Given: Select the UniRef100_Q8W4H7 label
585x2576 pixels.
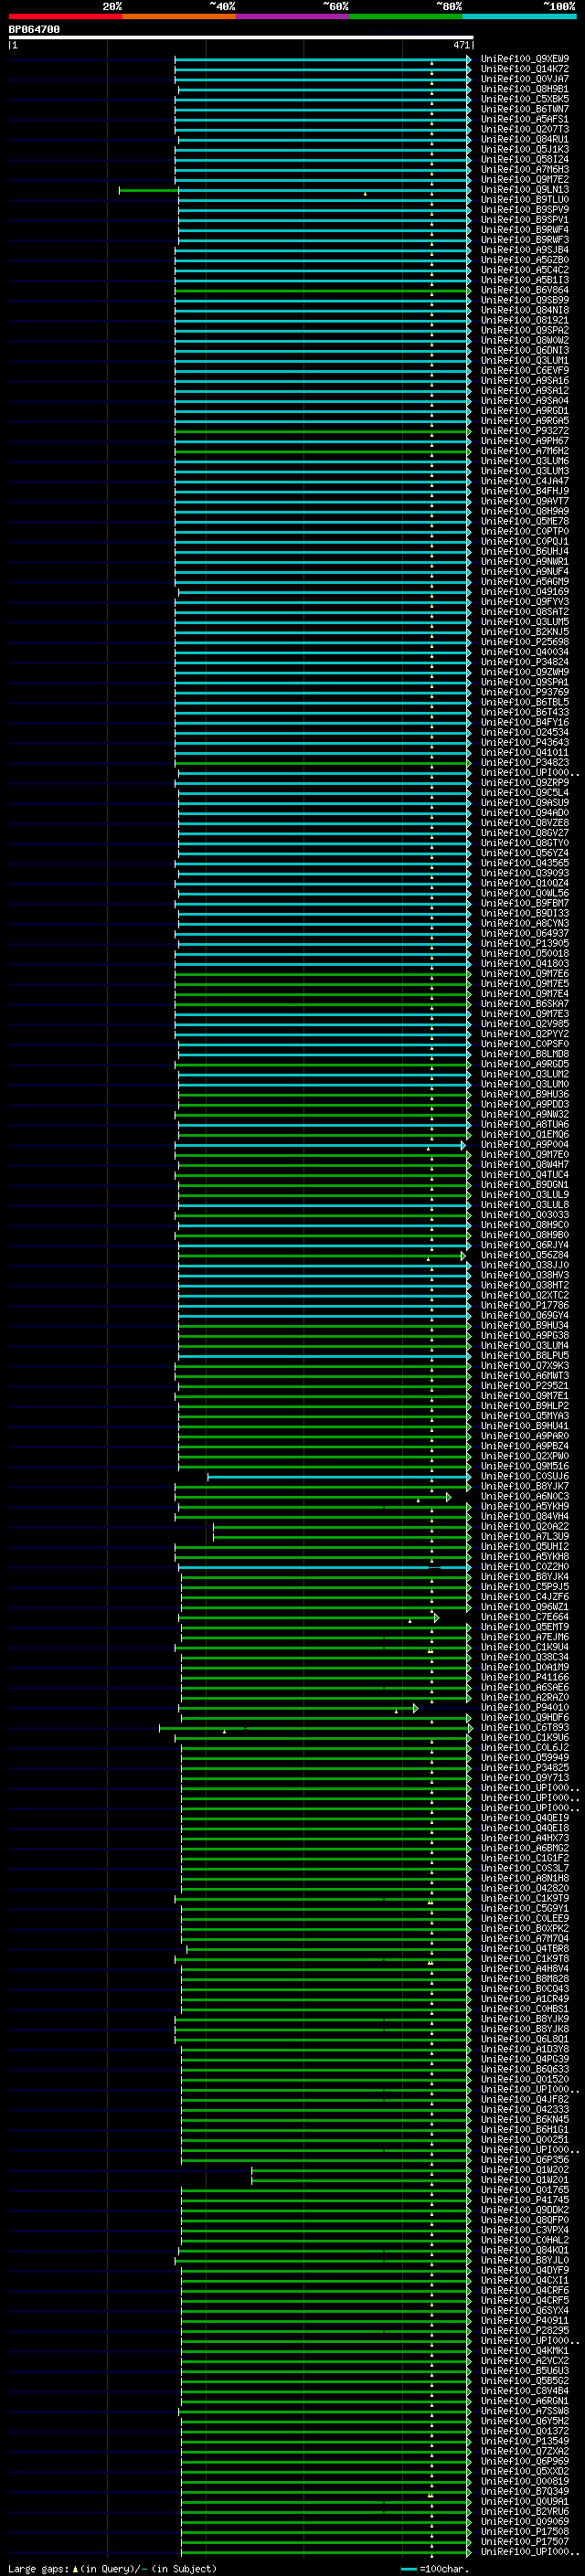Looking at the screenshot, I should [x=525, y=1165].
